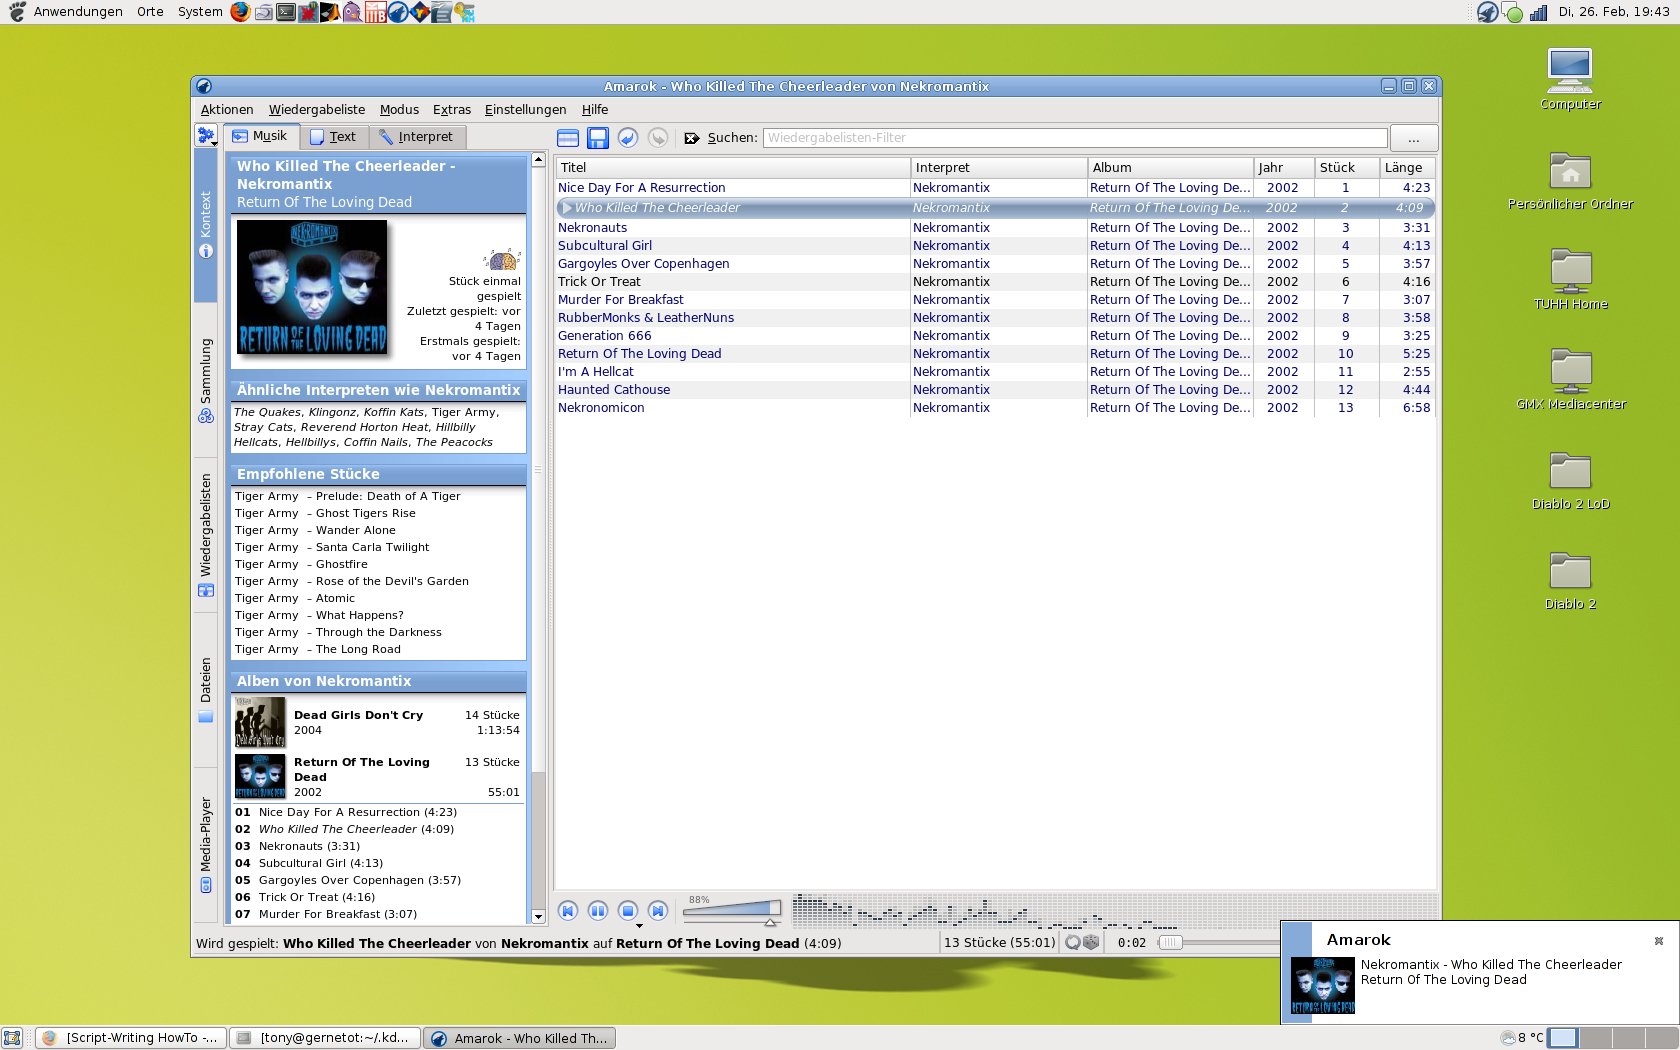Click the greyed redo playlist icon
Image resolution: width=1680 pixels, height=1050 pixels.
pos(658,138)
